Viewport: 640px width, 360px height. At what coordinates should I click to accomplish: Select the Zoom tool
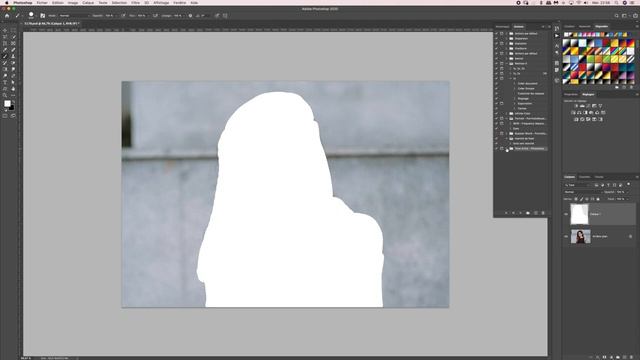pos(5,95)
